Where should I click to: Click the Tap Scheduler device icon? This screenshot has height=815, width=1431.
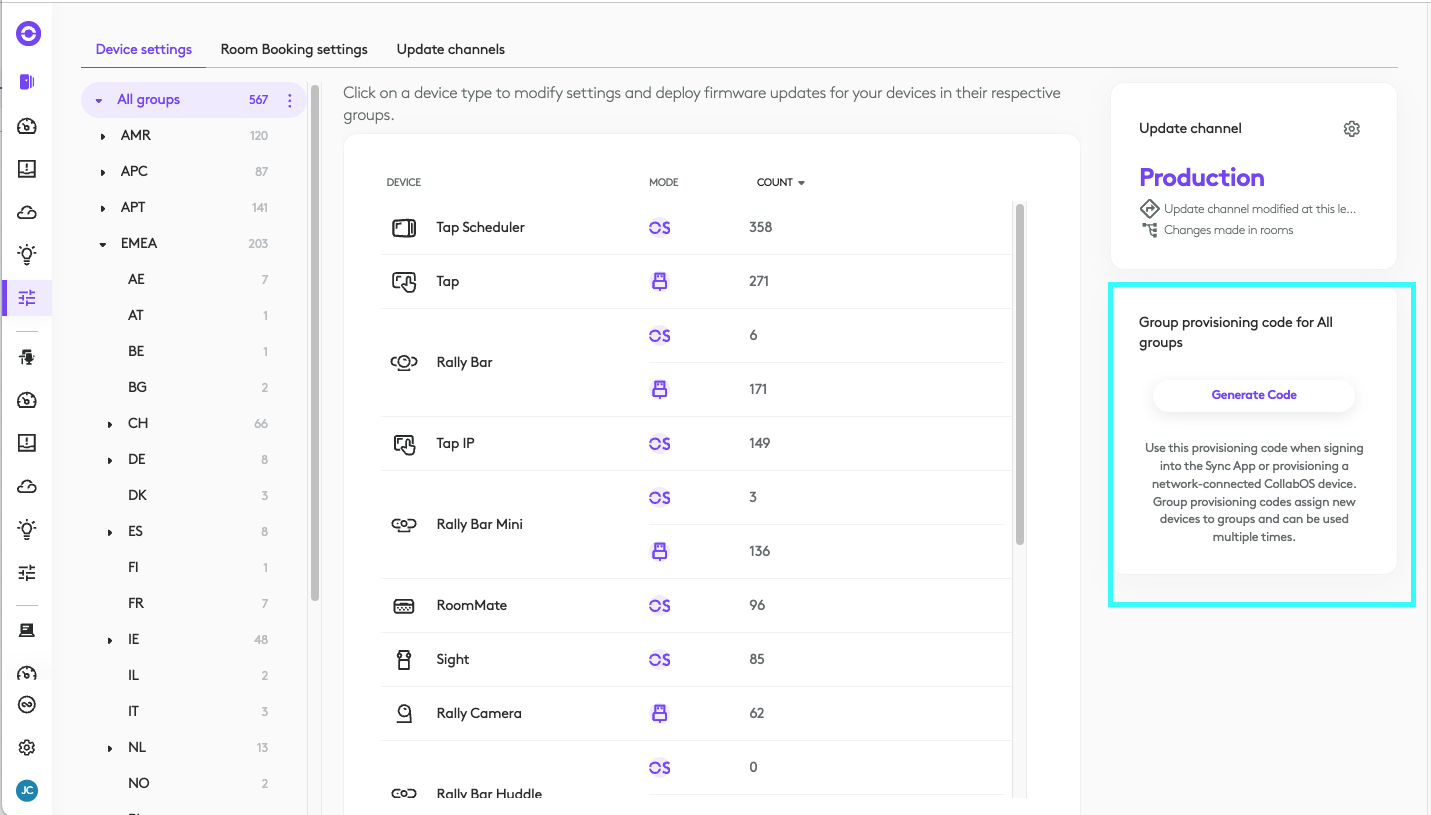pyautogui.click(x=403, y=228)
